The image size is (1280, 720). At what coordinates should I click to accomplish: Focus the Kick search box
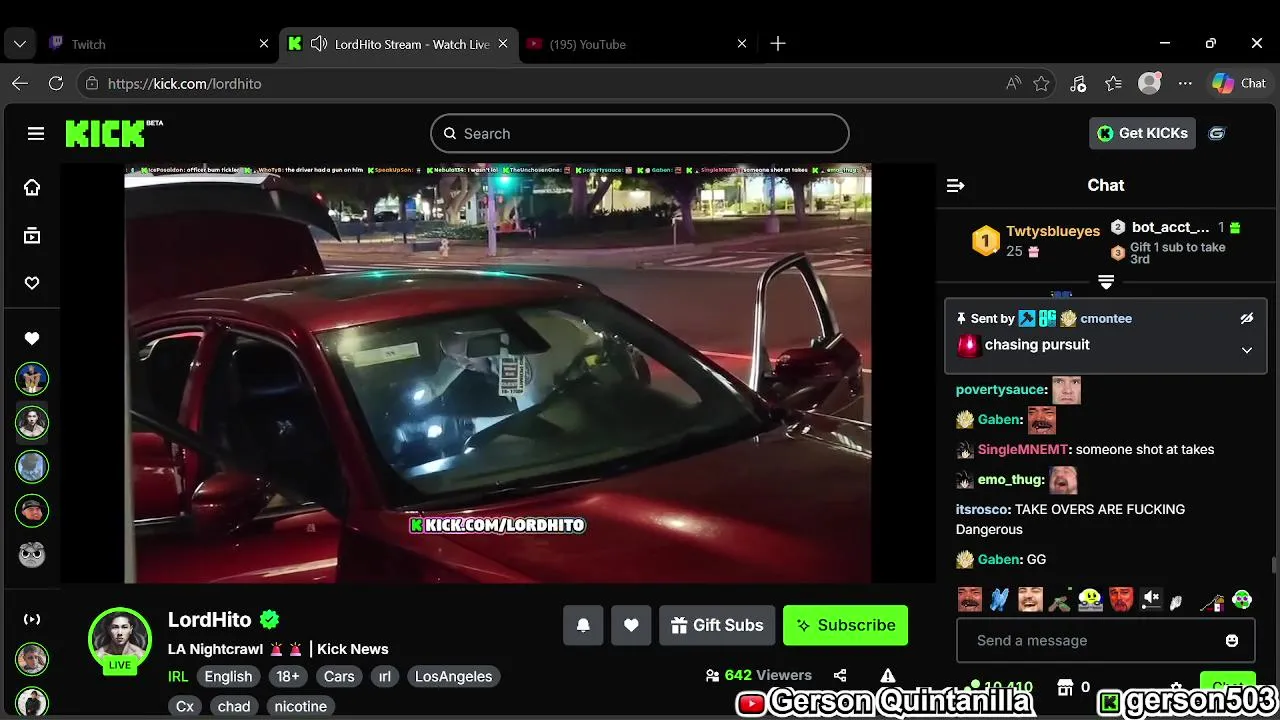click(640, 133)
